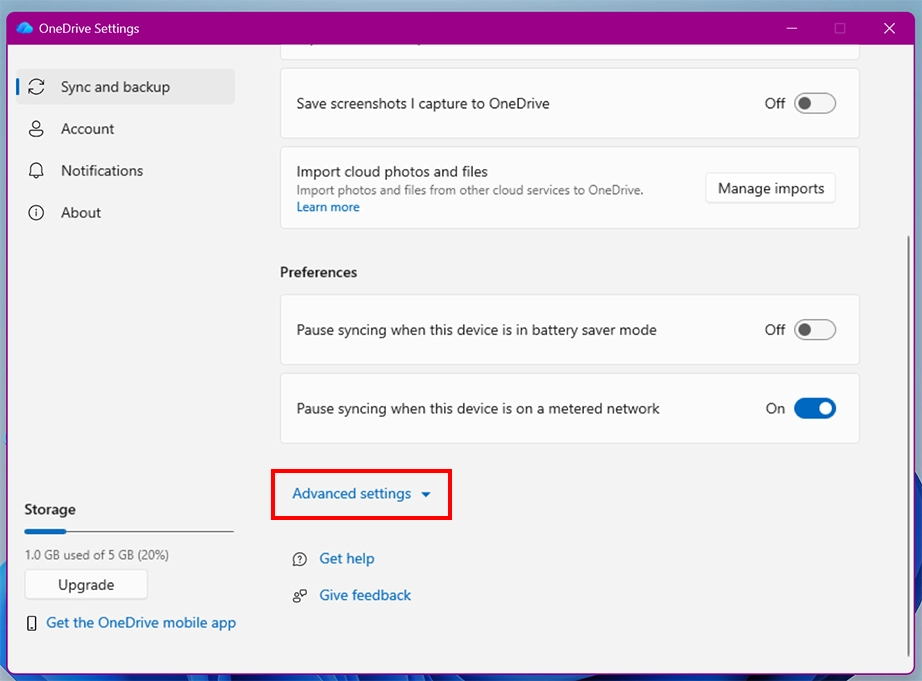Open the Sync and backup section

coord(126,87)
